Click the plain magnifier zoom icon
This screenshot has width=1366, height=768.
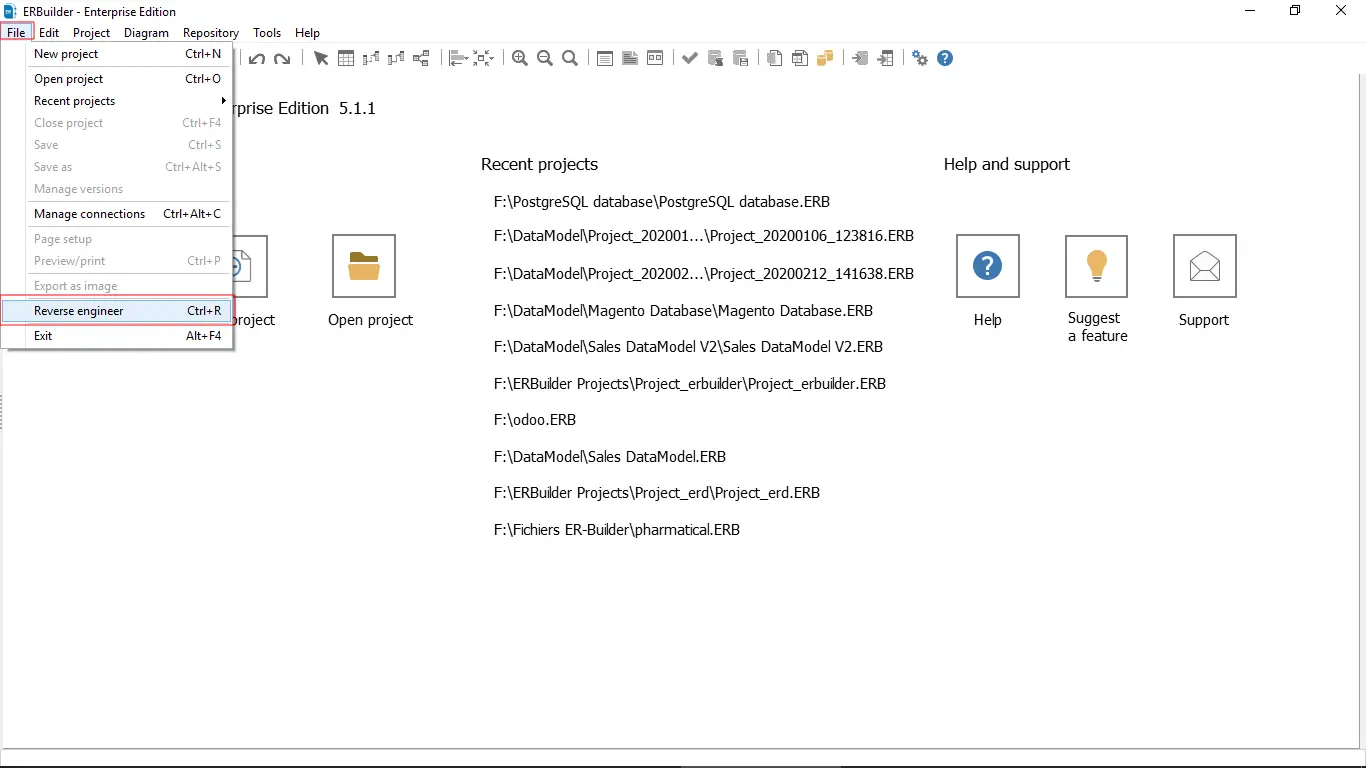[x=570, y=58]
